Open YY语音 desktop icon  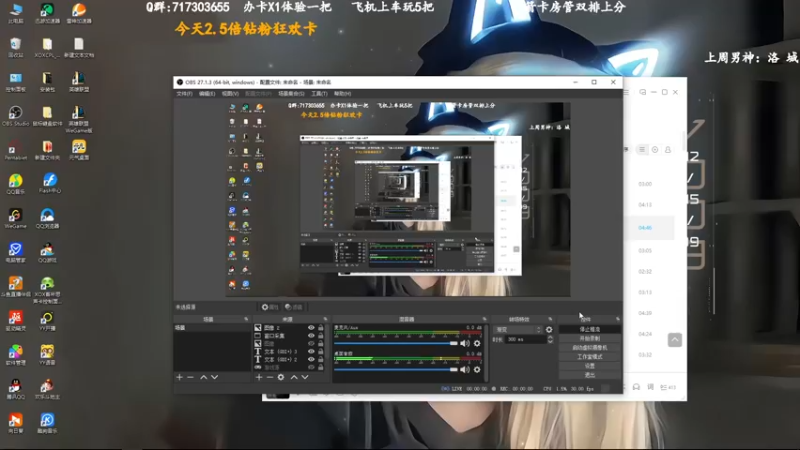click(x=47, y=355)
